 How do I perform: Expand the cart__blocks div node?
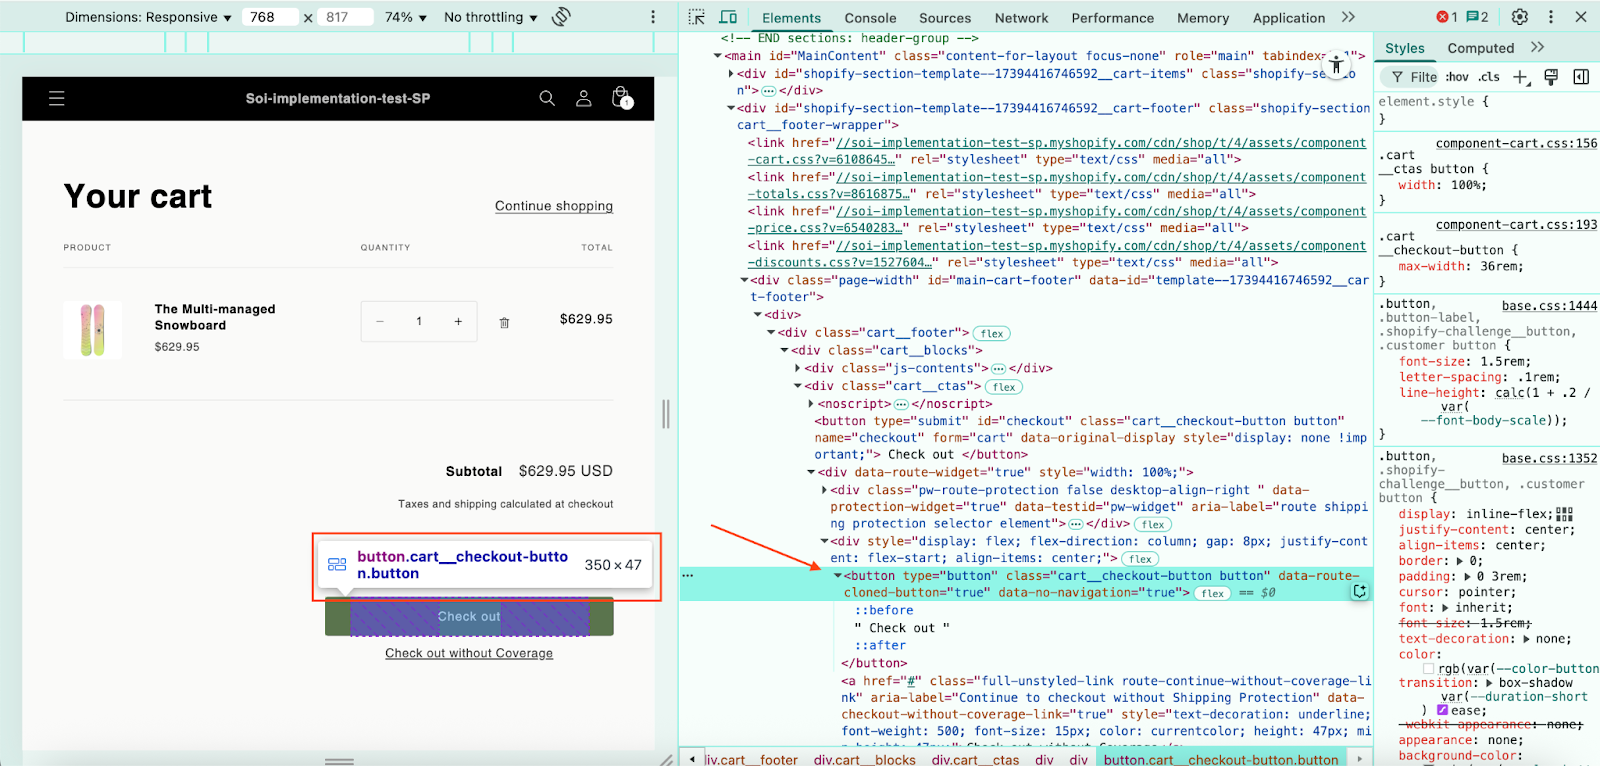tap(785, 351)
